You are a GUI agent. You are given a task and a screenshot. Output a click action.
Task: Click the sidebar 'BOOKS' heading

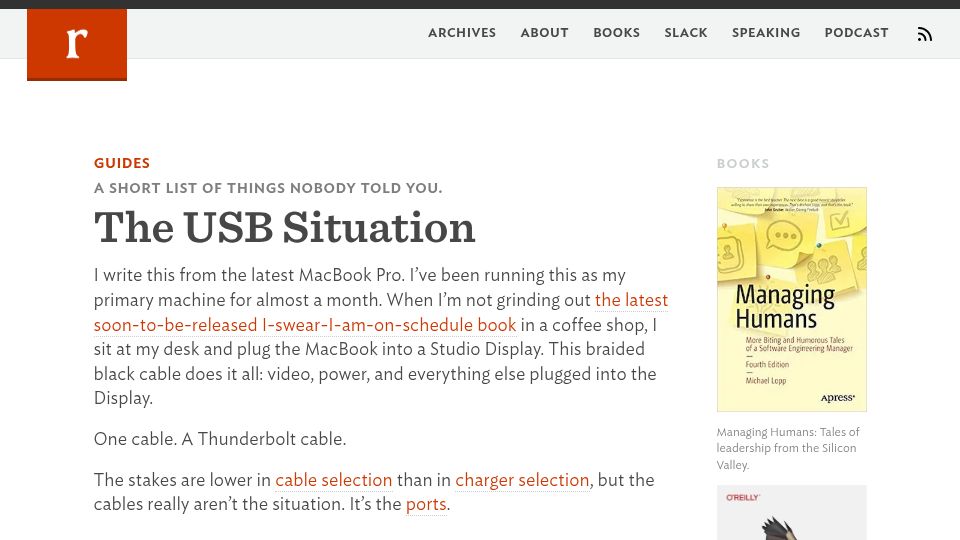click(743, 163)
